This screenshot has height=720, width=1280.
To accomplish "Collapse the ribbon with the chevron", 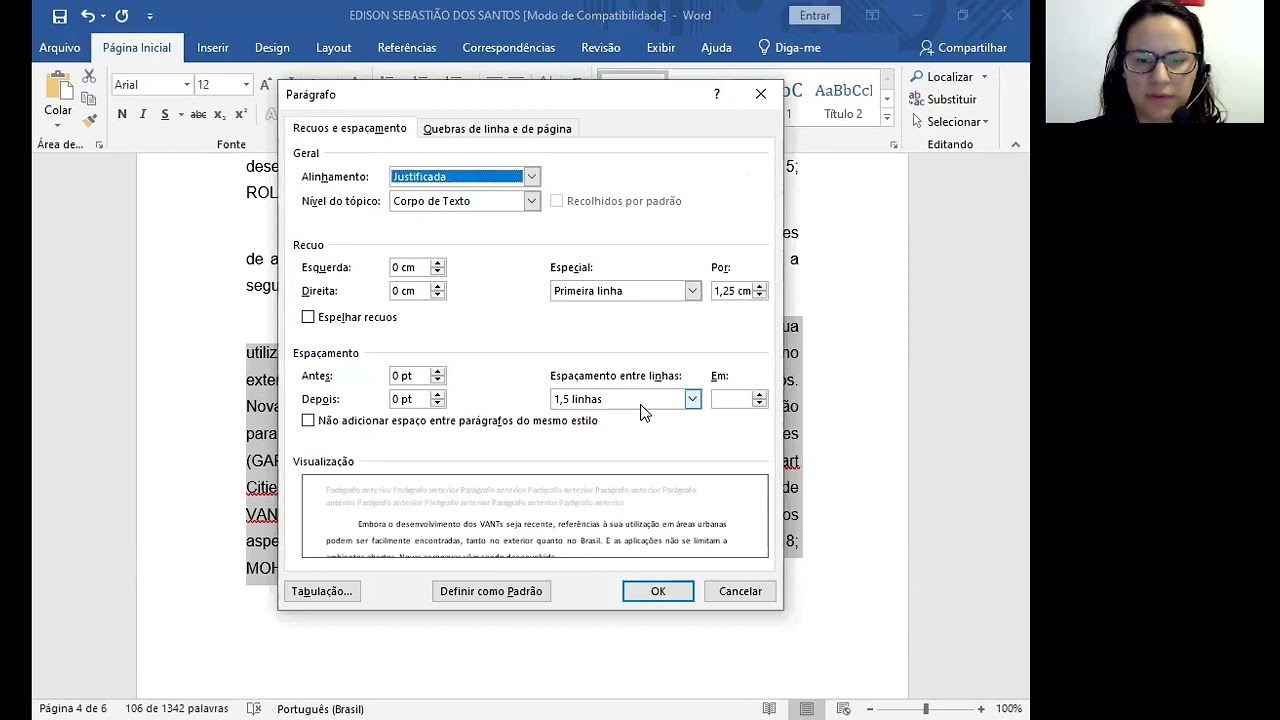I will (1015, 145).
